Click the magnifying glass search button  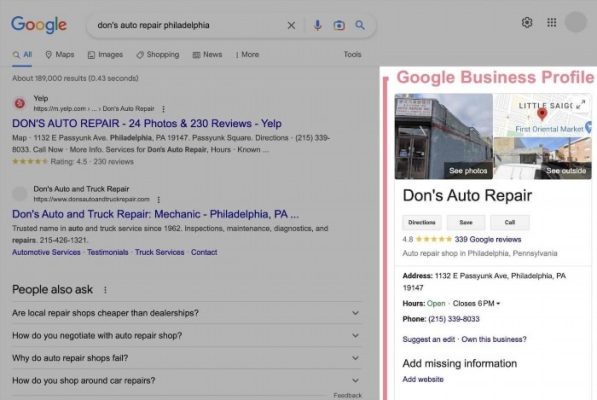pyautogui.click(x=360, y=25)
